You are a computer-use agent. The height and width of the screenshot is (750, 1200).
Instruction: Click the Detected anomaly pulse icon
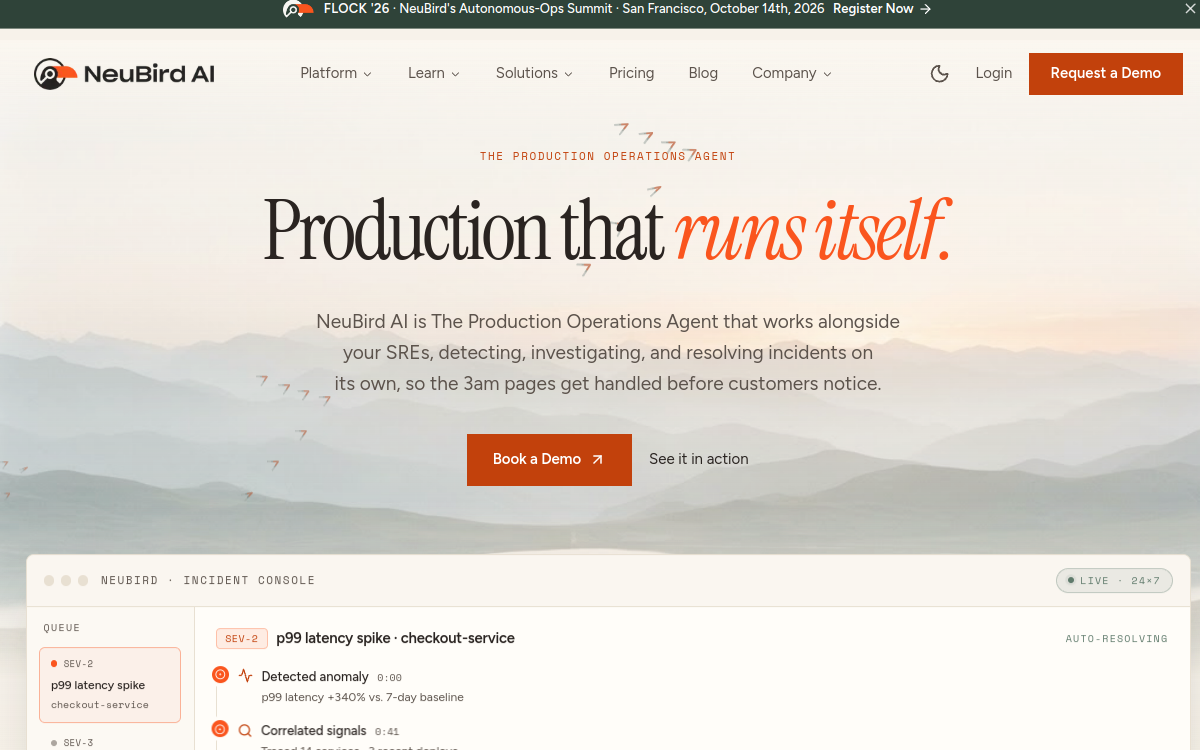(x=245, y=676)
